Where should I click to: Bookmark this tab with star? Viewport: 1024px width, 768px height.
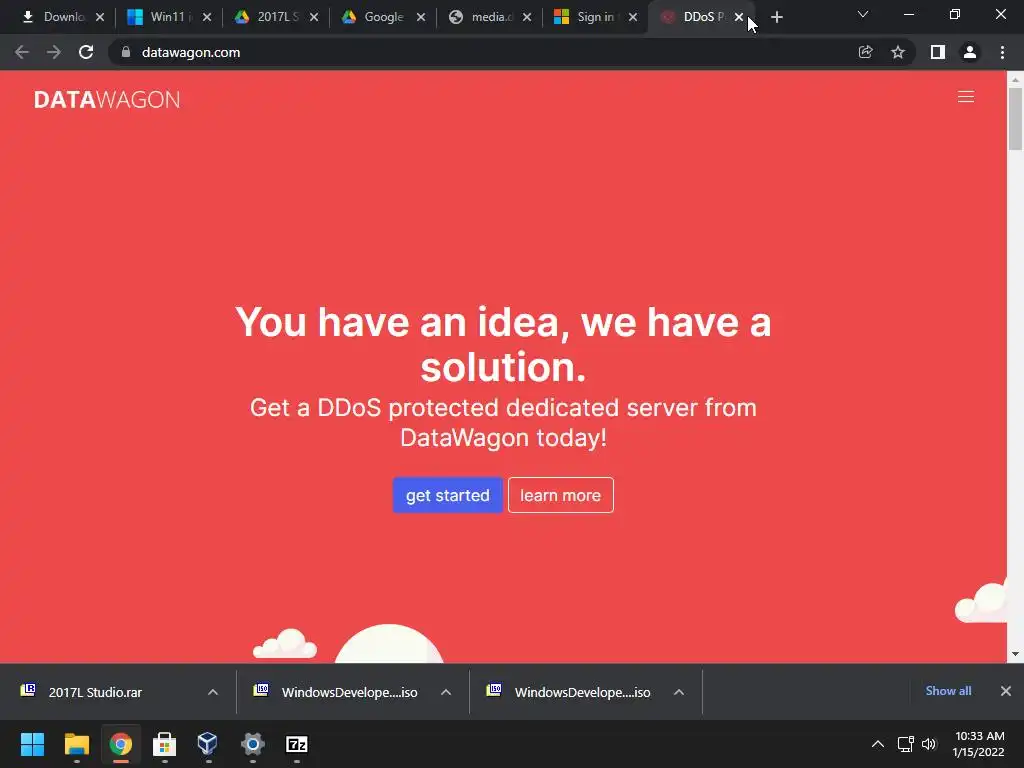pos(898,52)
